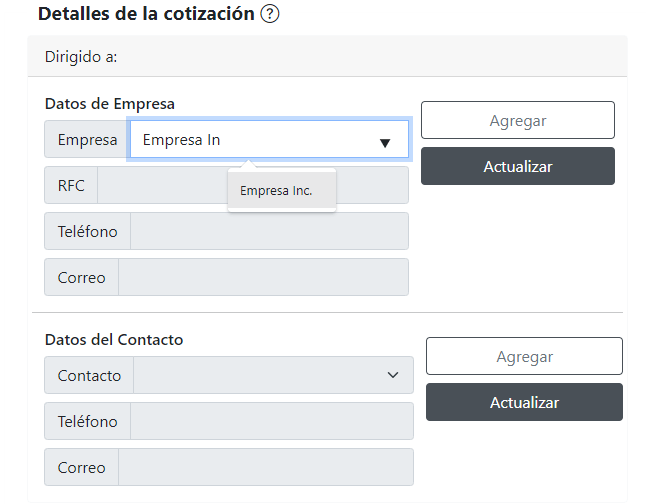The width and height of the screenshot is (646, 504).
Task: Click the company Teléfono field
Action: [x=268, y=231]
